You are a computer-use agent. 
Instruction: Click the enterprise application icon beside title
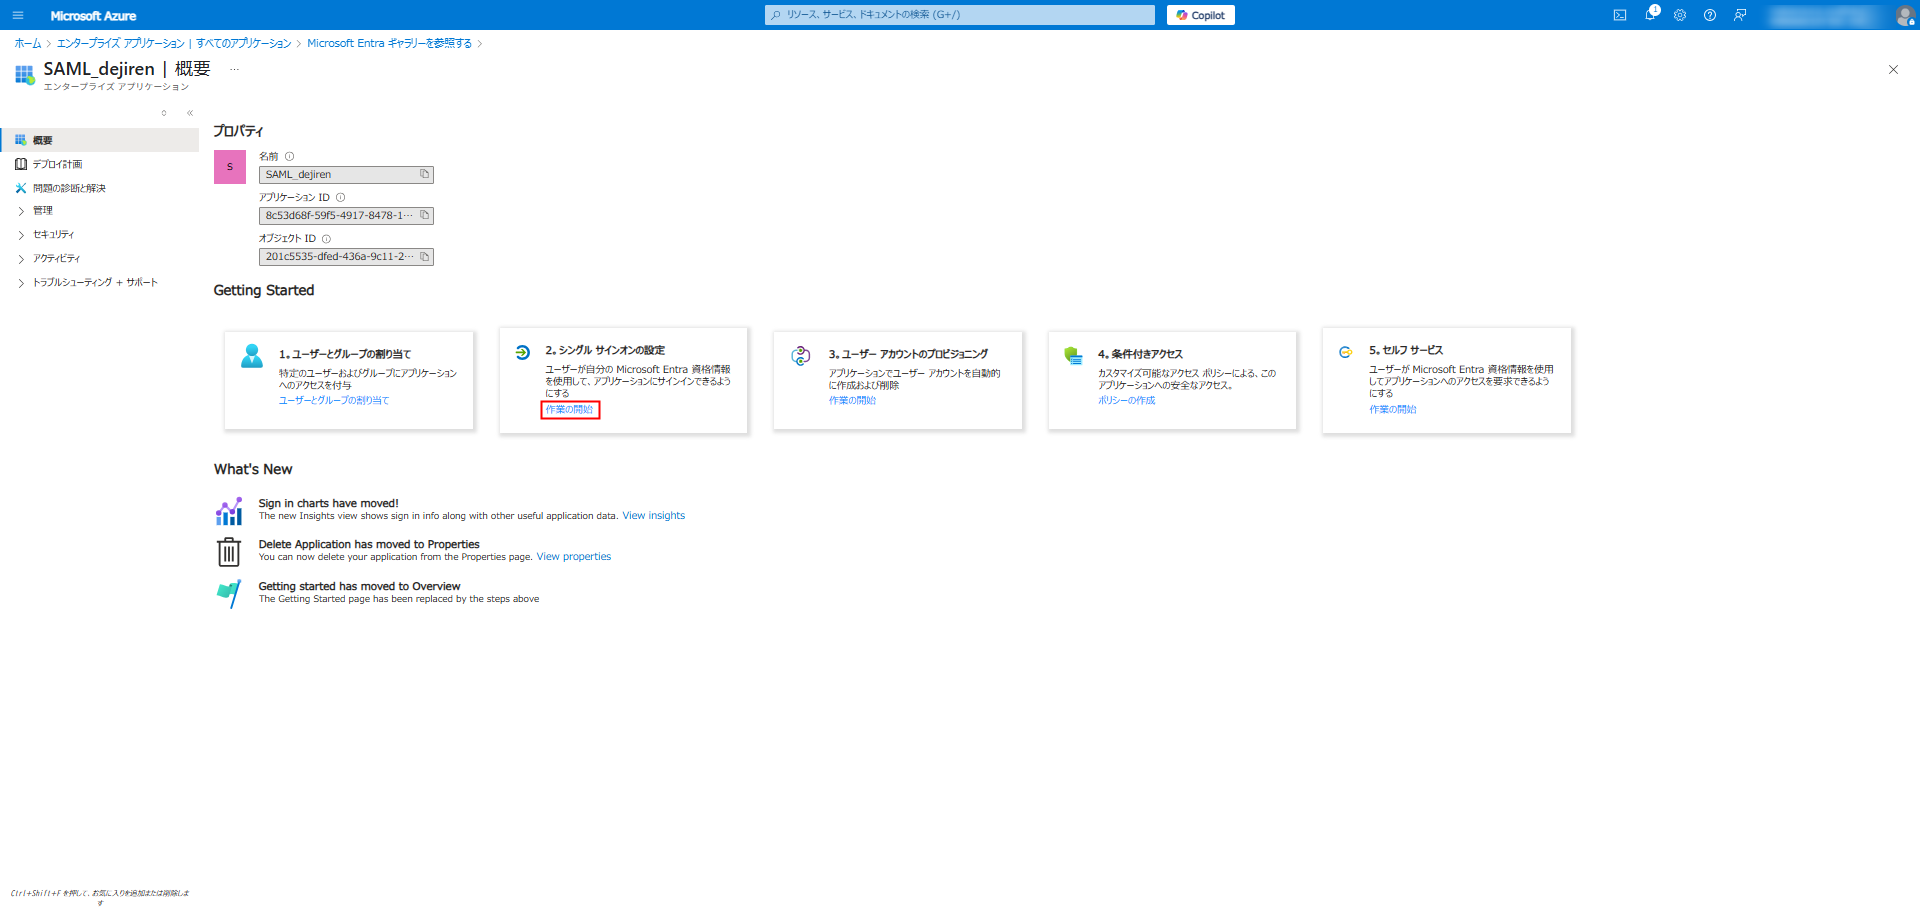(25, 75)
